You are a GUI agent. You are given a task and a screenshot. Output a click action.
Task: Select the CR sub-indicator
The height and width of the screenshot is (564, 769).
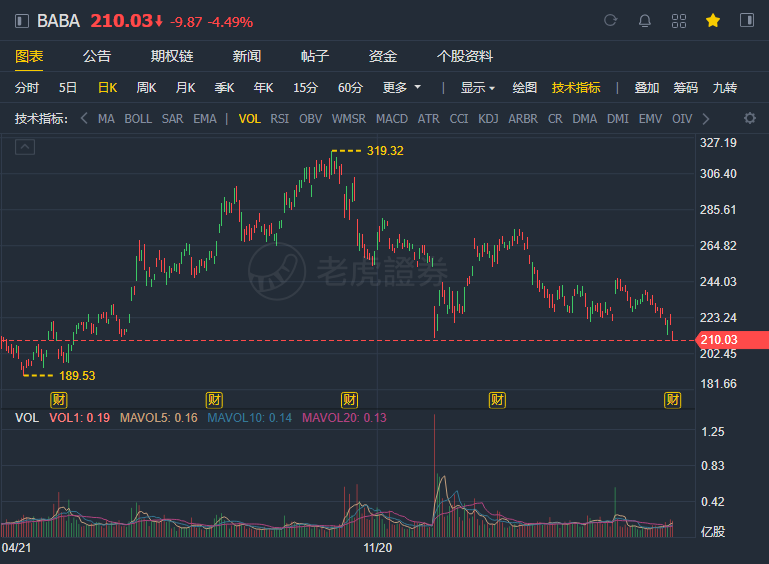[555, 119]
